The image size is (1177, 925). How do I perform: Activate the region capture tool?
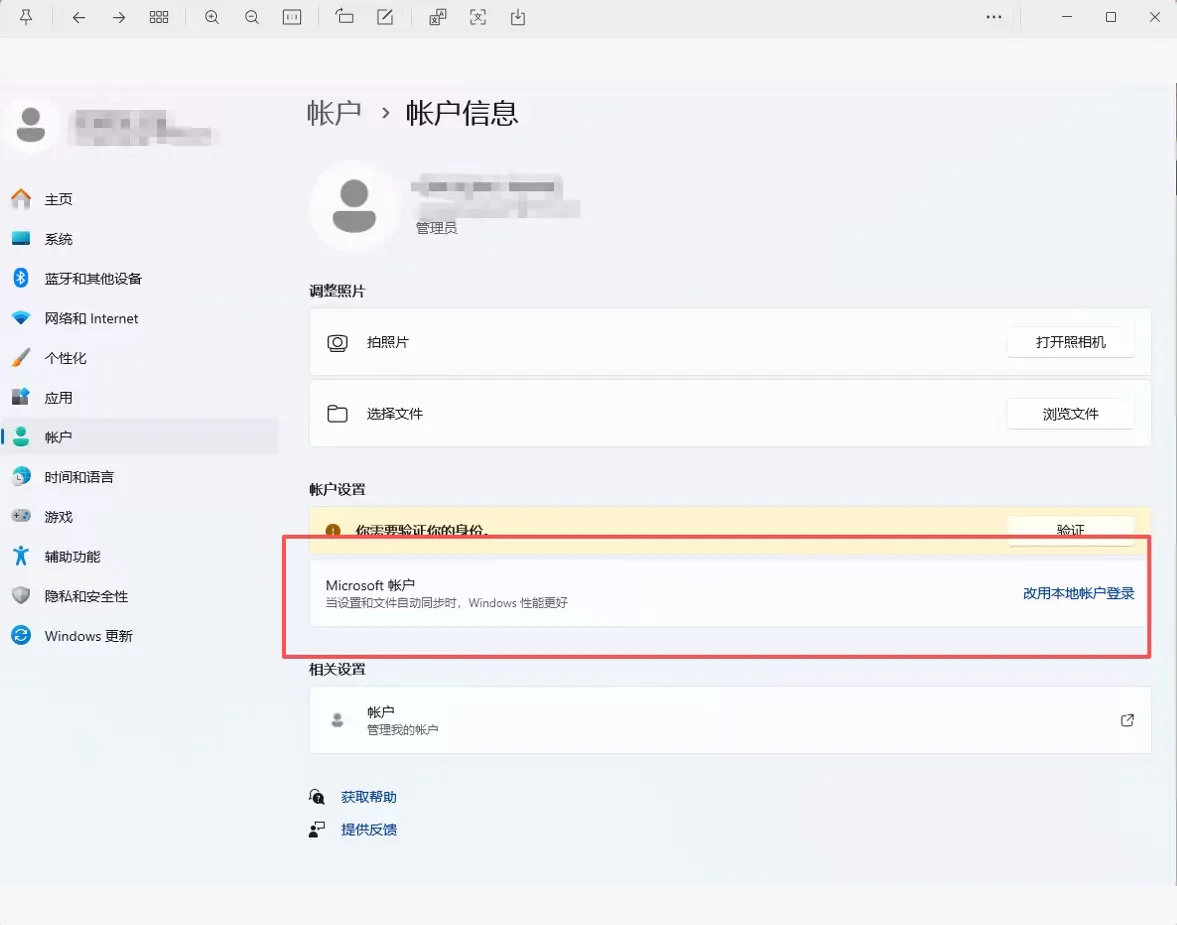pyautogui.click(x=478, y=17)
